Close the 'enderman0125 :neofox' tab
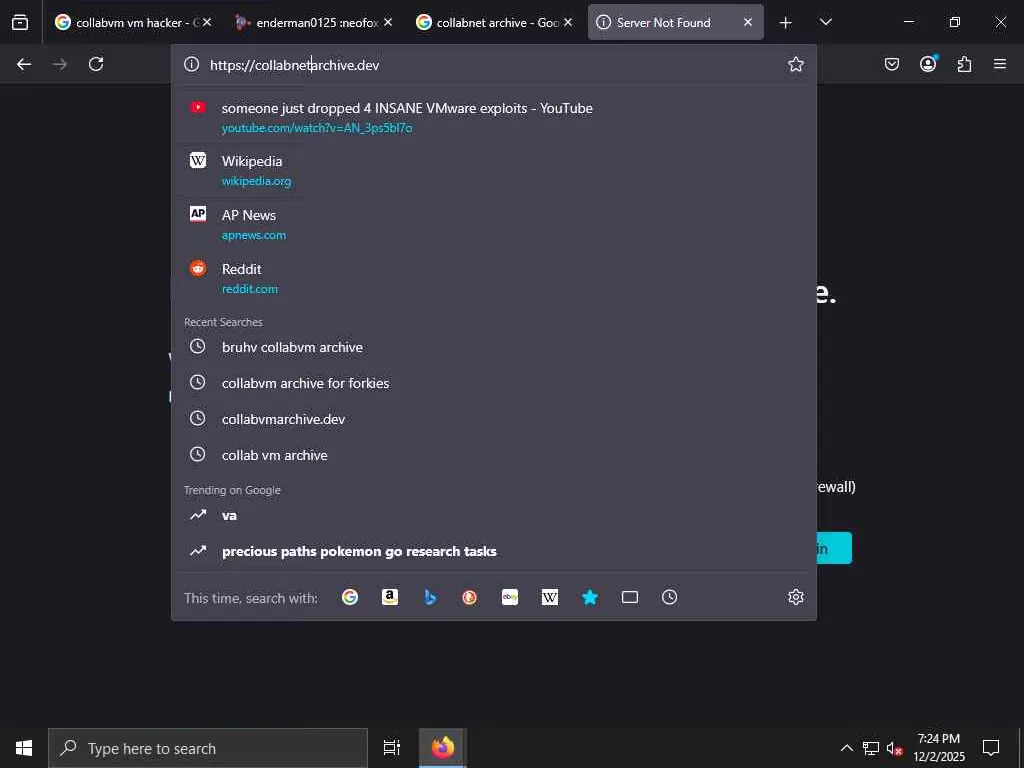This screenshot has width=1024, height=768. pos(388,22)
